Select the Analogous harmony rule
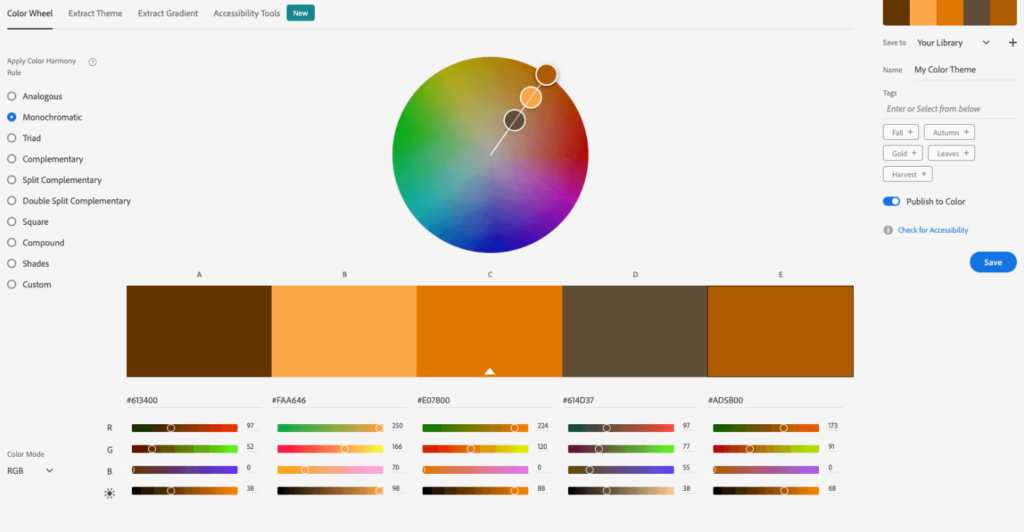The width and height of the screenshot is (1024, 532). coord(12,97)
